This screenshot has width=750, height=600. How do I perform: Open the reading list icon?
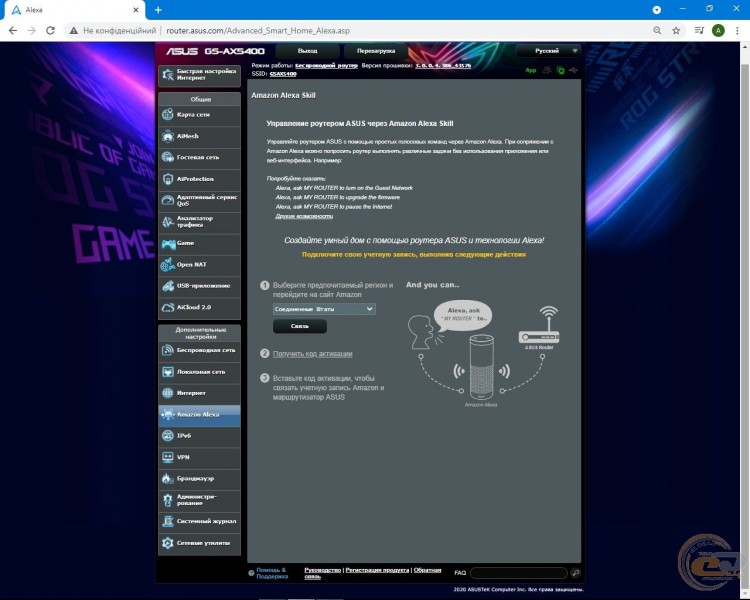(x=699, y=31)
